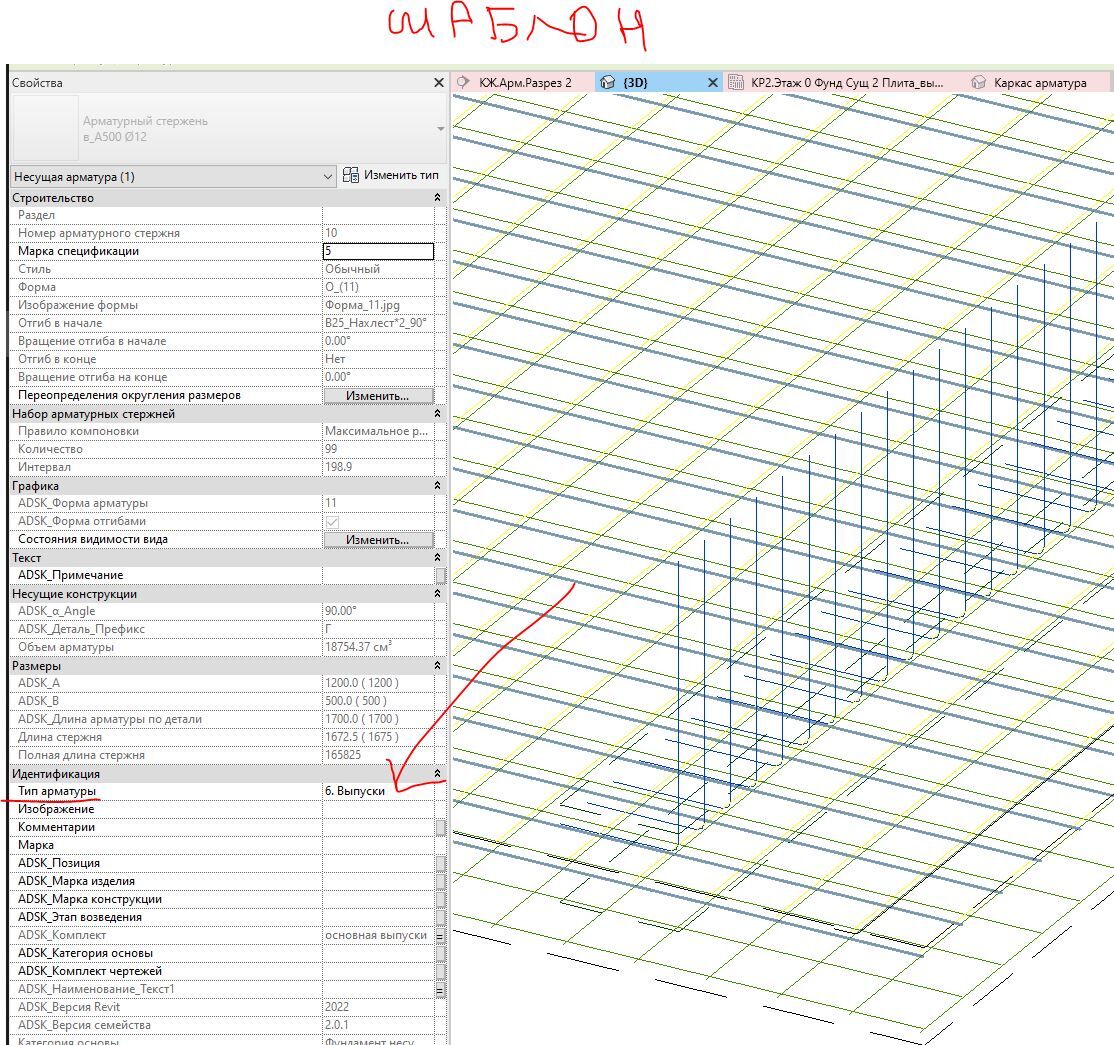Viewport: 1114px width, 1045px height.
Task: Collapse the Несущие конструкции section
Action: coord(437,594)
